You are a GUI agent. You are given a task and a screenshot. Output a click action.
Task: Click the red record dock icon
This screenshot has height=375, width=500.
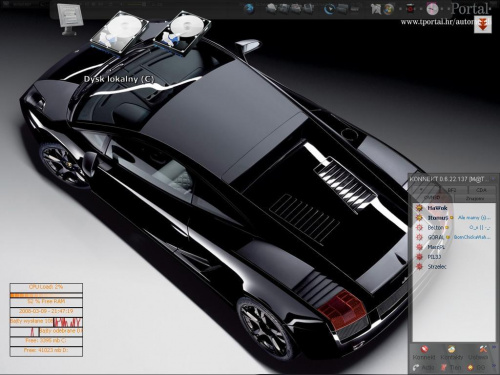410,9
